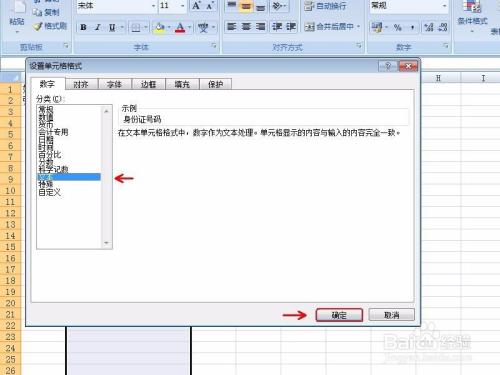Open the font name dropdown (宋体)
The width and height of the screenshot is (500, 375).
click(154, 6)
